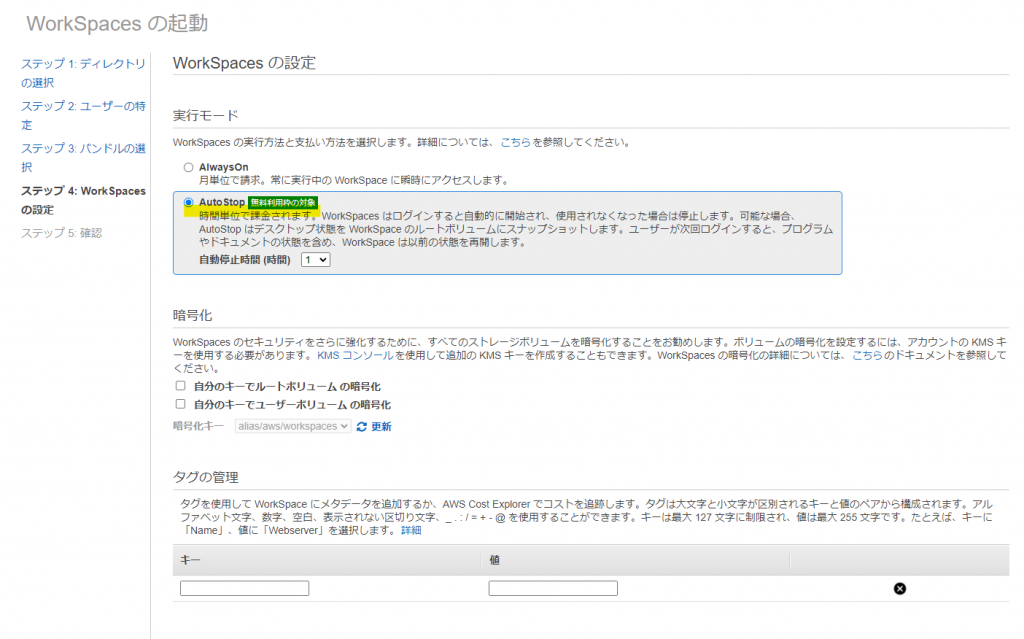This screenshot has width=1024, height=639.
Task: Click Step 5: 確認 in the sidebar
Action: 61,233
